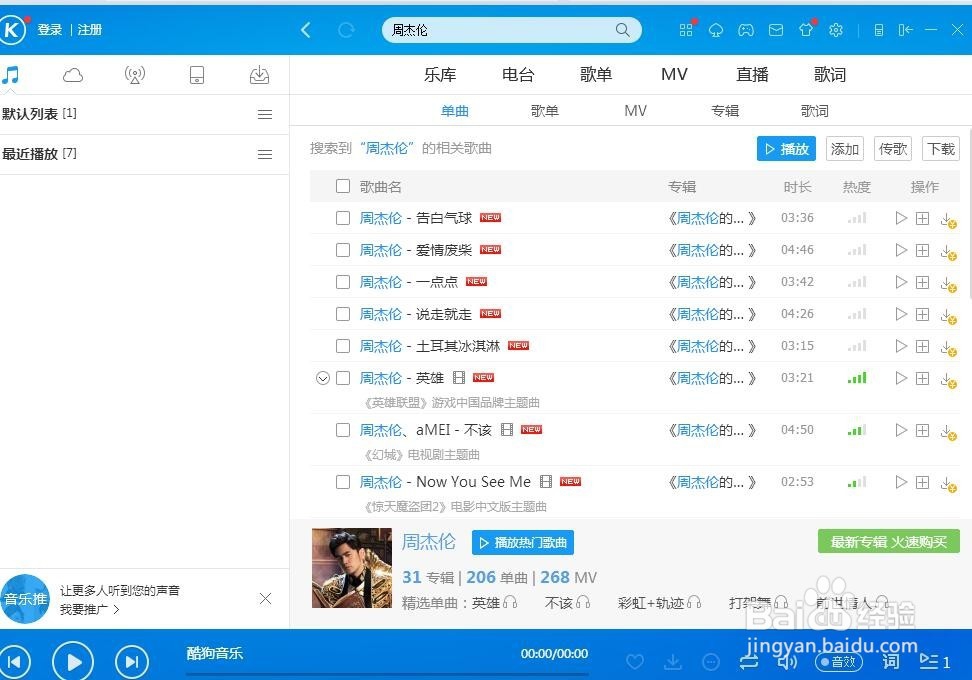
Task: Open the mobile device tab icon
Action: 197,75
